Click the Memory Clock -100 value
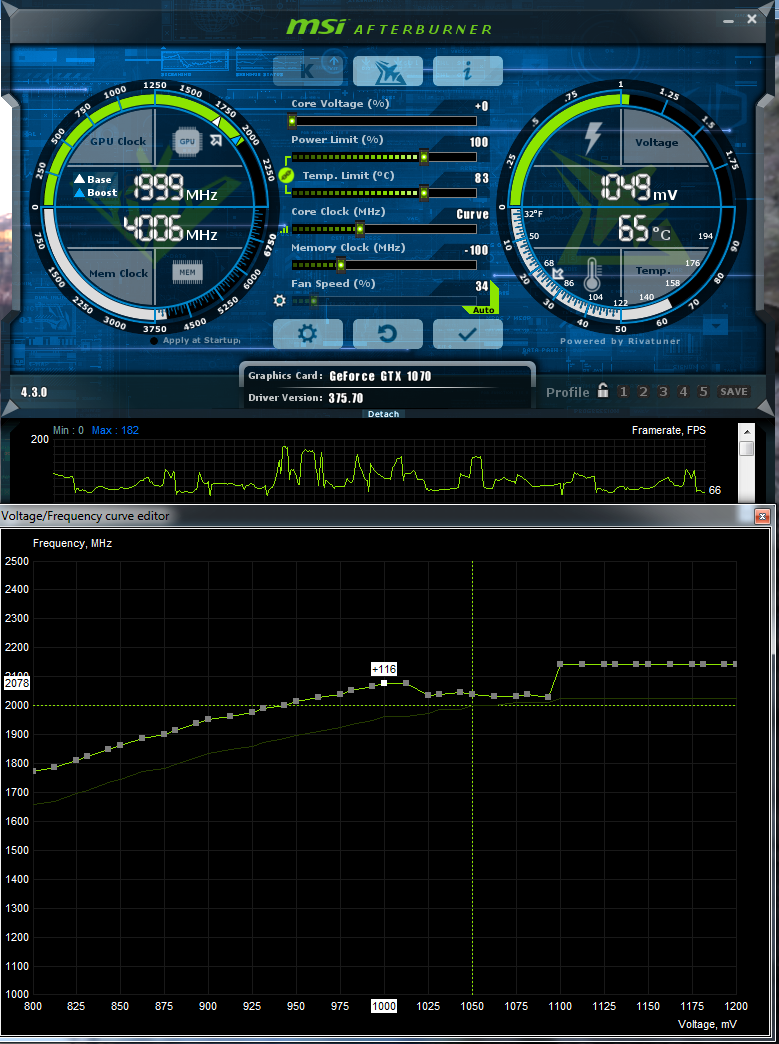779x1044 pixels. click(476, 250)
